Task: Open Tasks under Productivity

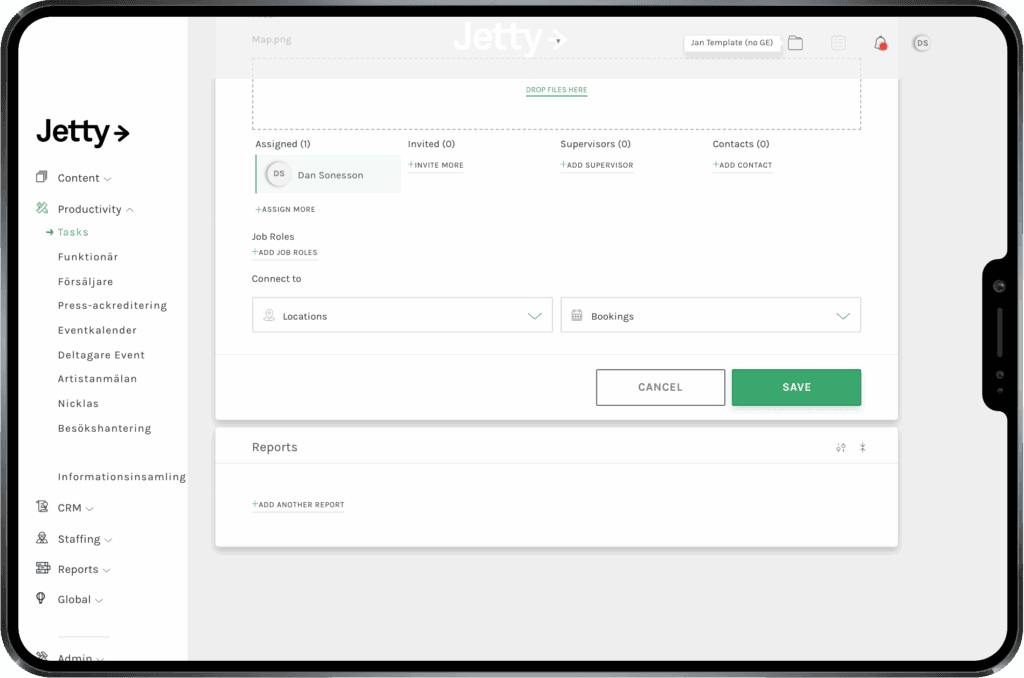Action: point(74,232)
